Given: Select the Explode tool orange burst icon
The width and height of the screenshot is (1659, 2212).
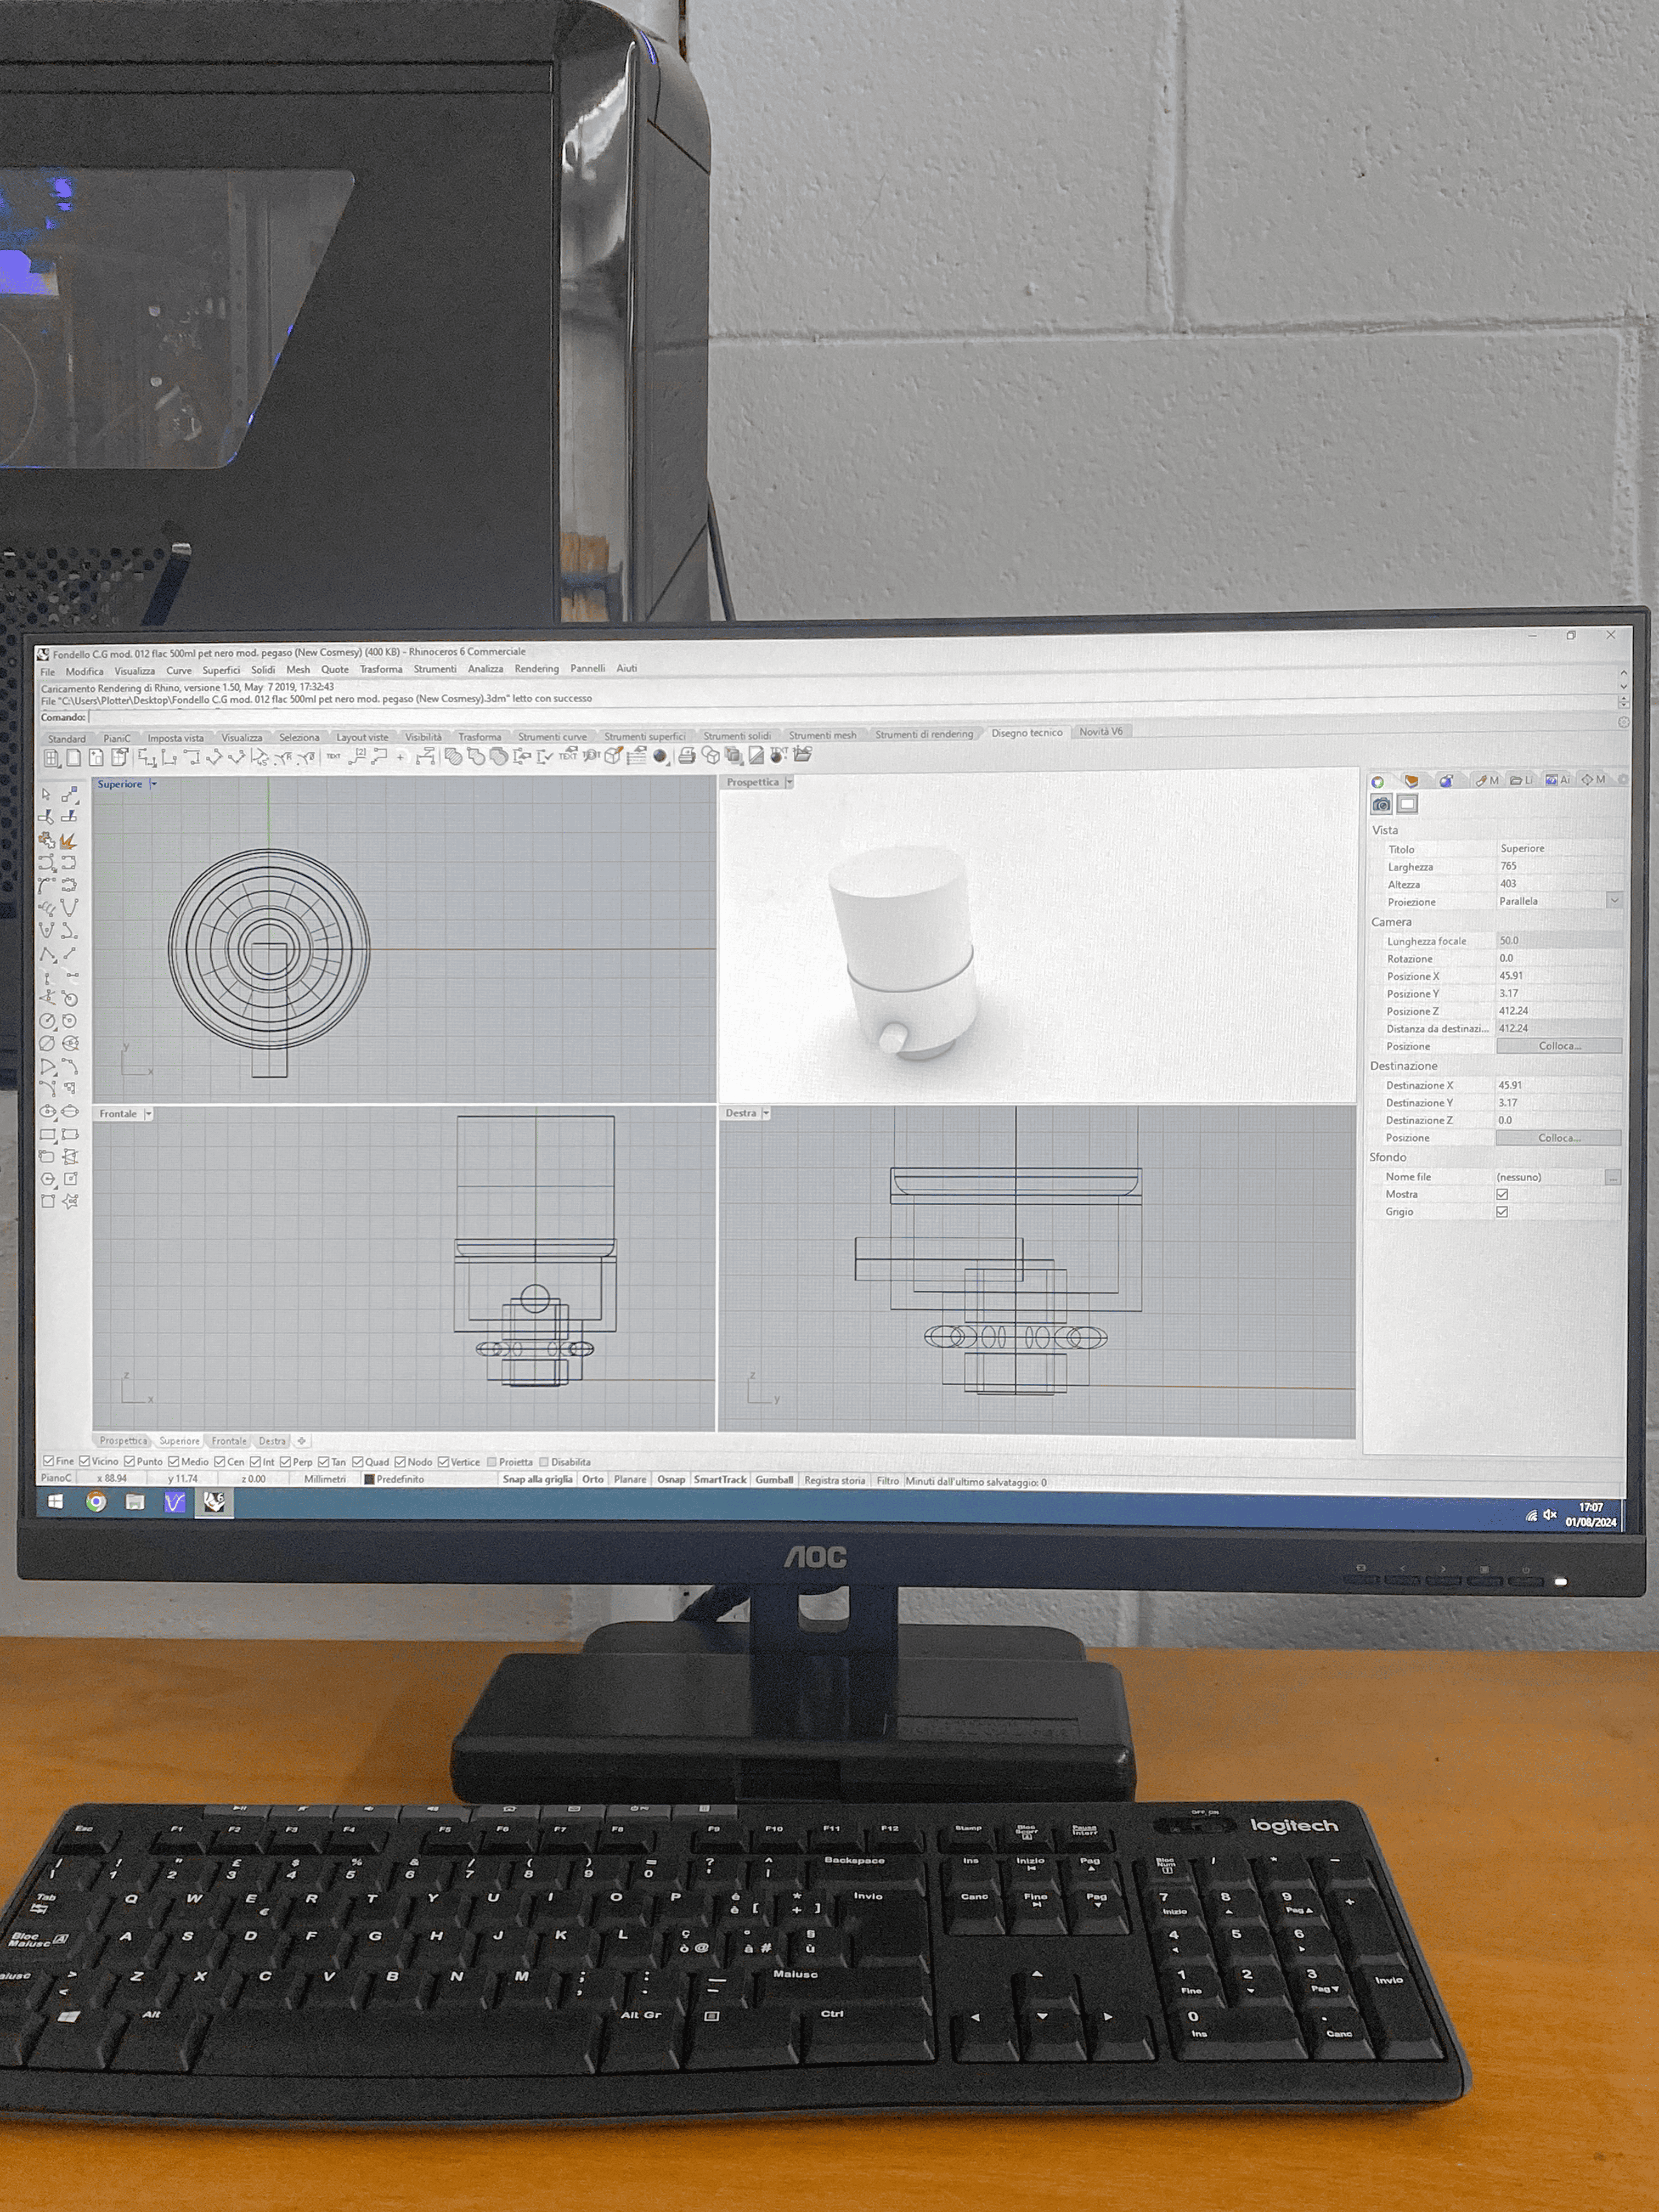Looking at the screenshot, I should tap(69, 842).
